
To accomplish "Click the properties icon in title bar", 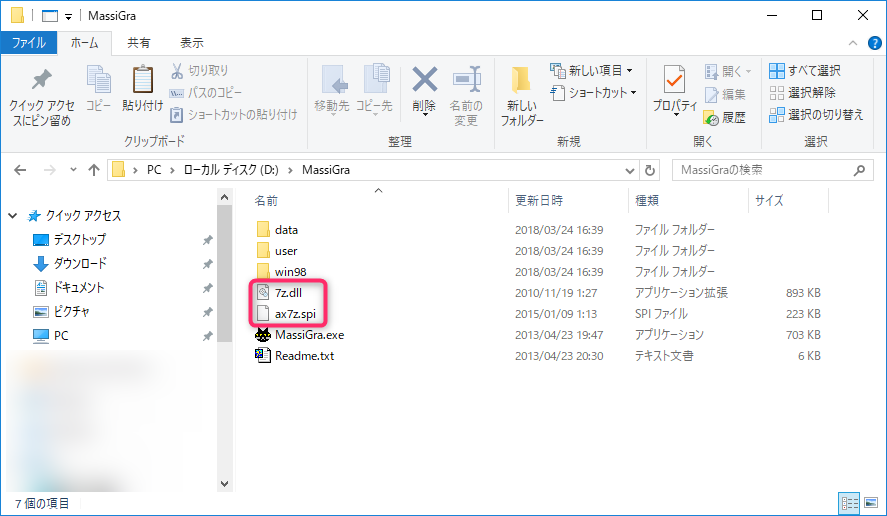I will coord(50,16).
